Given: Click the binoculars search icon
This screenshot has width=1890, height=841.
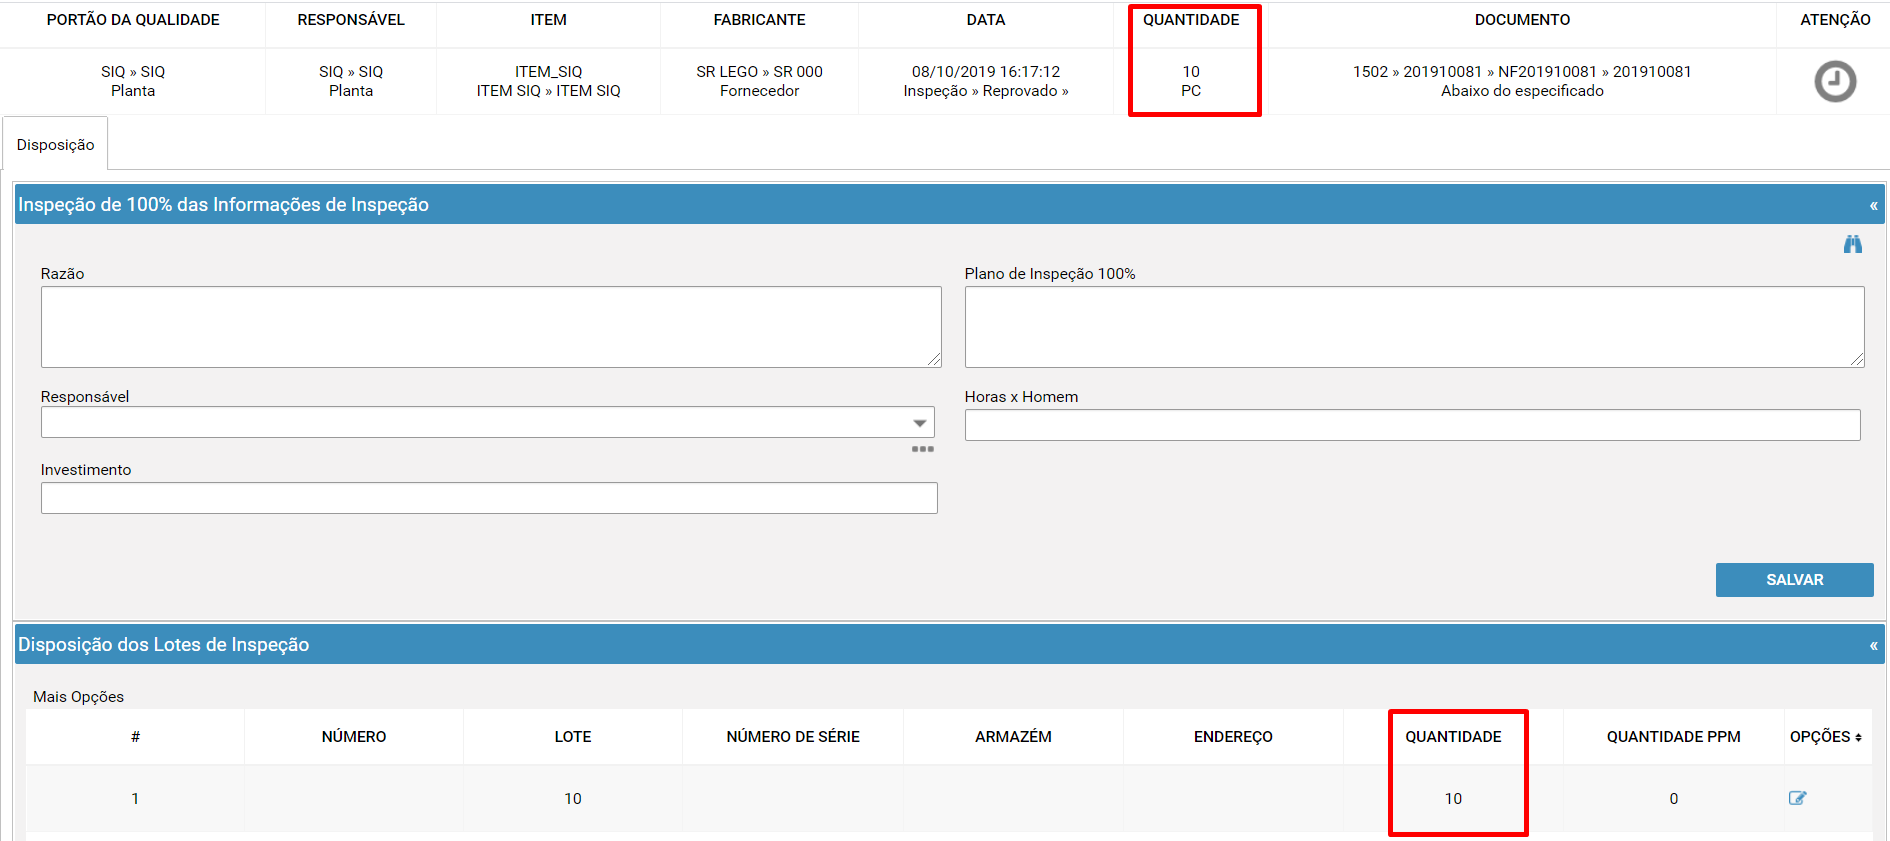Looking at the screenshot, I should click(x=1853, y=244).
